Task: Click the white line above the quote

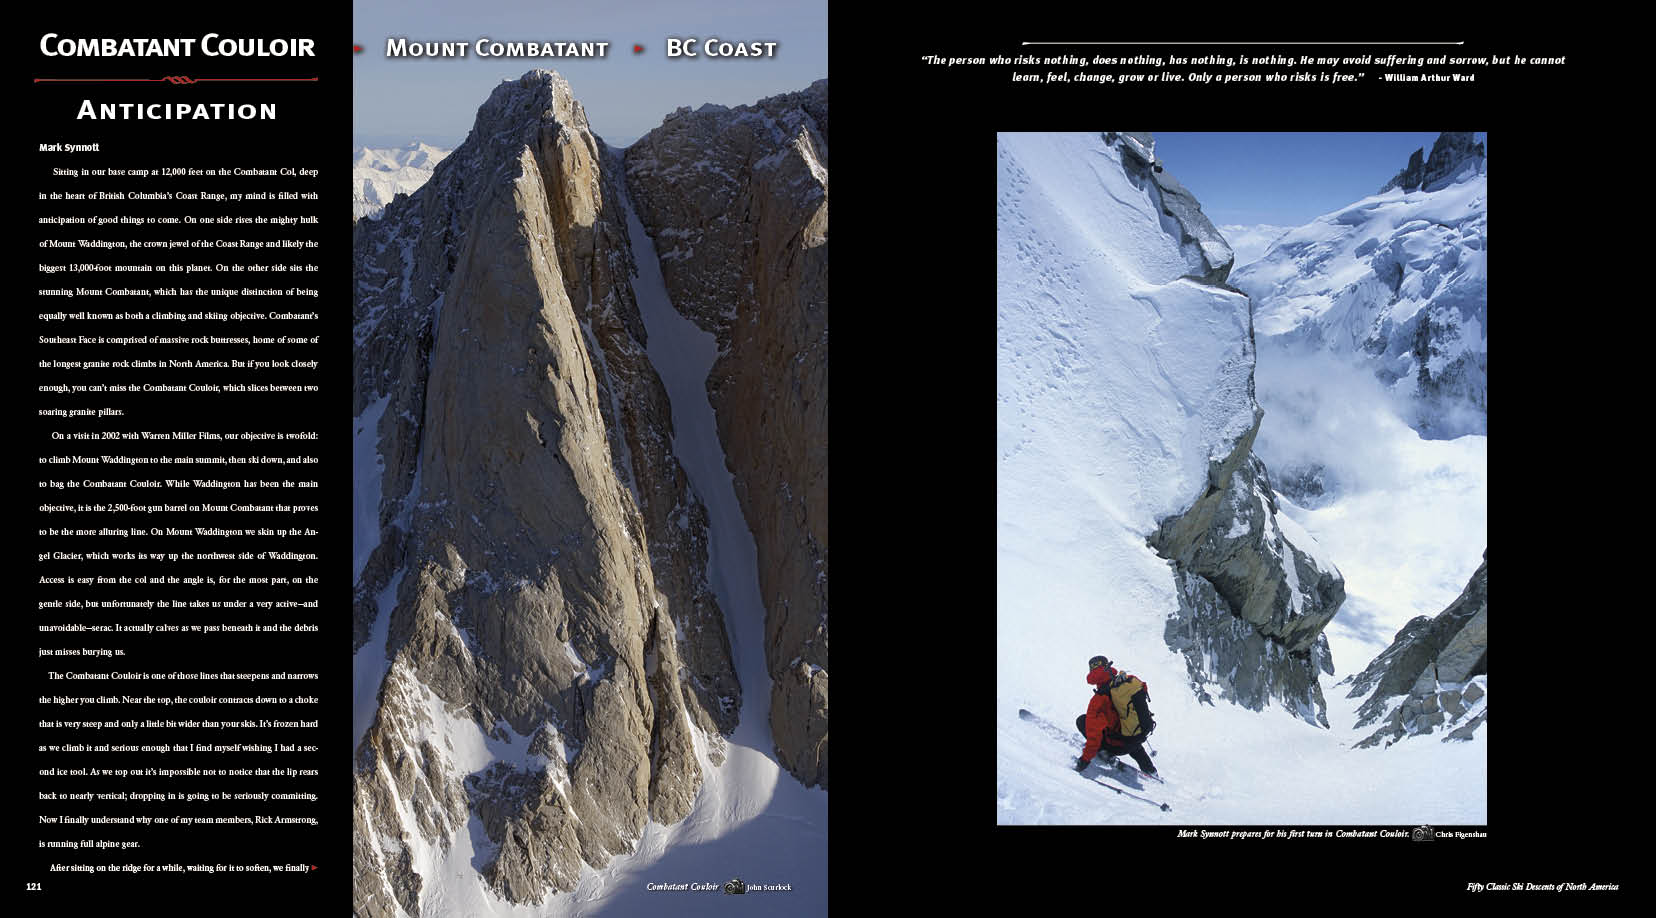Action: 1242,43
